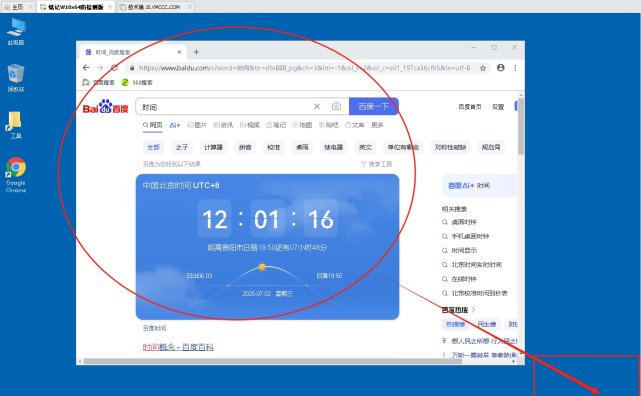Click the magnifier icon beside 时间显示

click(x=445, y=250)
